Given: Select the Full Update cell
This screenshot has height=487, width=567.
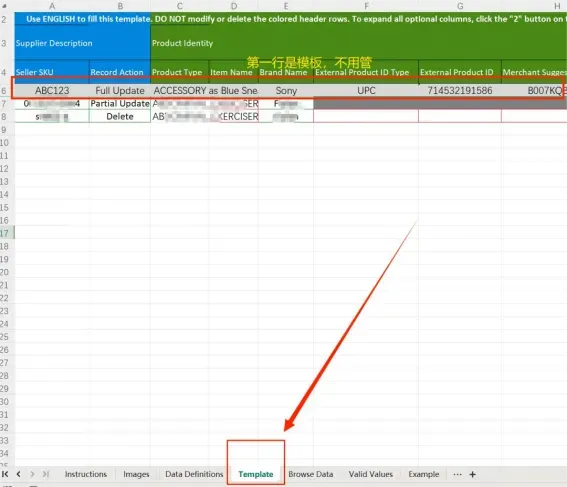Looking at the screenshot, I should point(120,90).
